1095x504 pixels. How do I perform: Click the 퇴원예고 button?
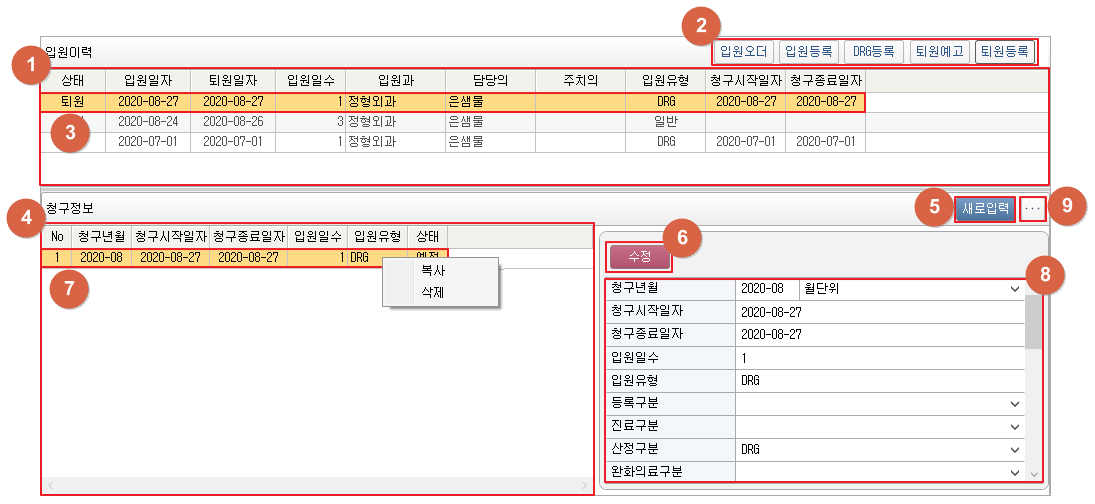pyautogui.click(x=939, y=51)
